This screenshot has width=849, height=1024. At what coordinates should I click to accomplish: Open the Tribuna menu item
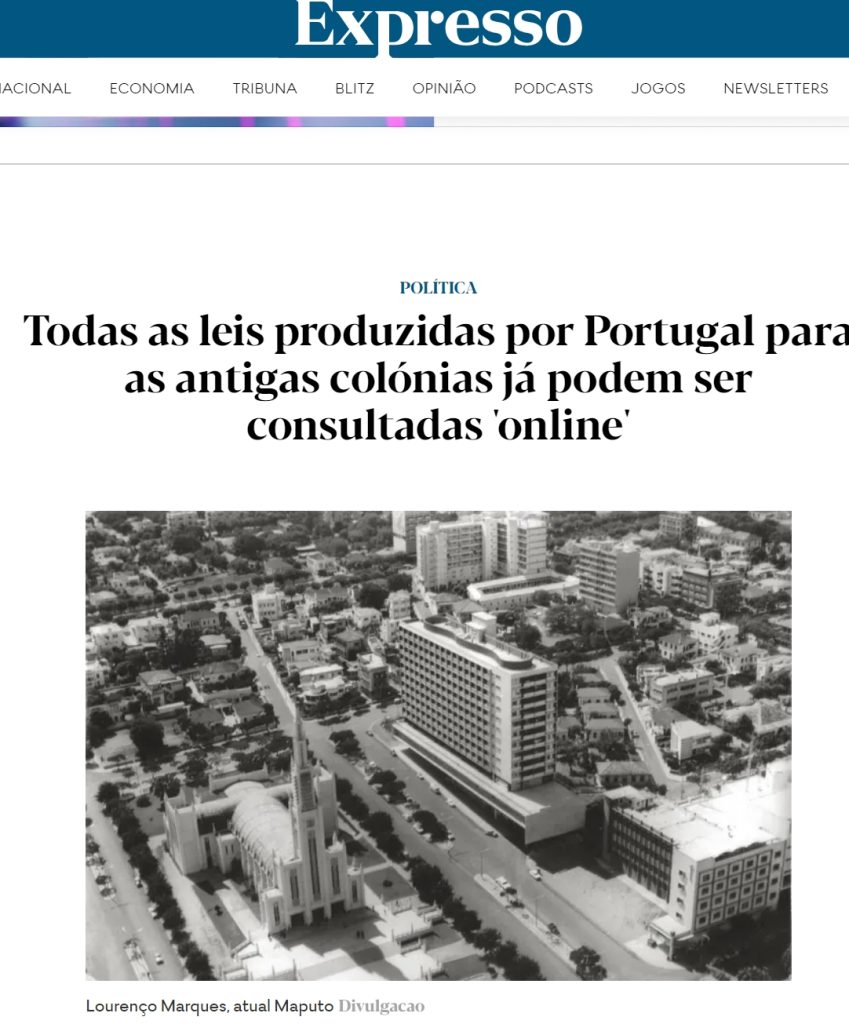(265, 88)
